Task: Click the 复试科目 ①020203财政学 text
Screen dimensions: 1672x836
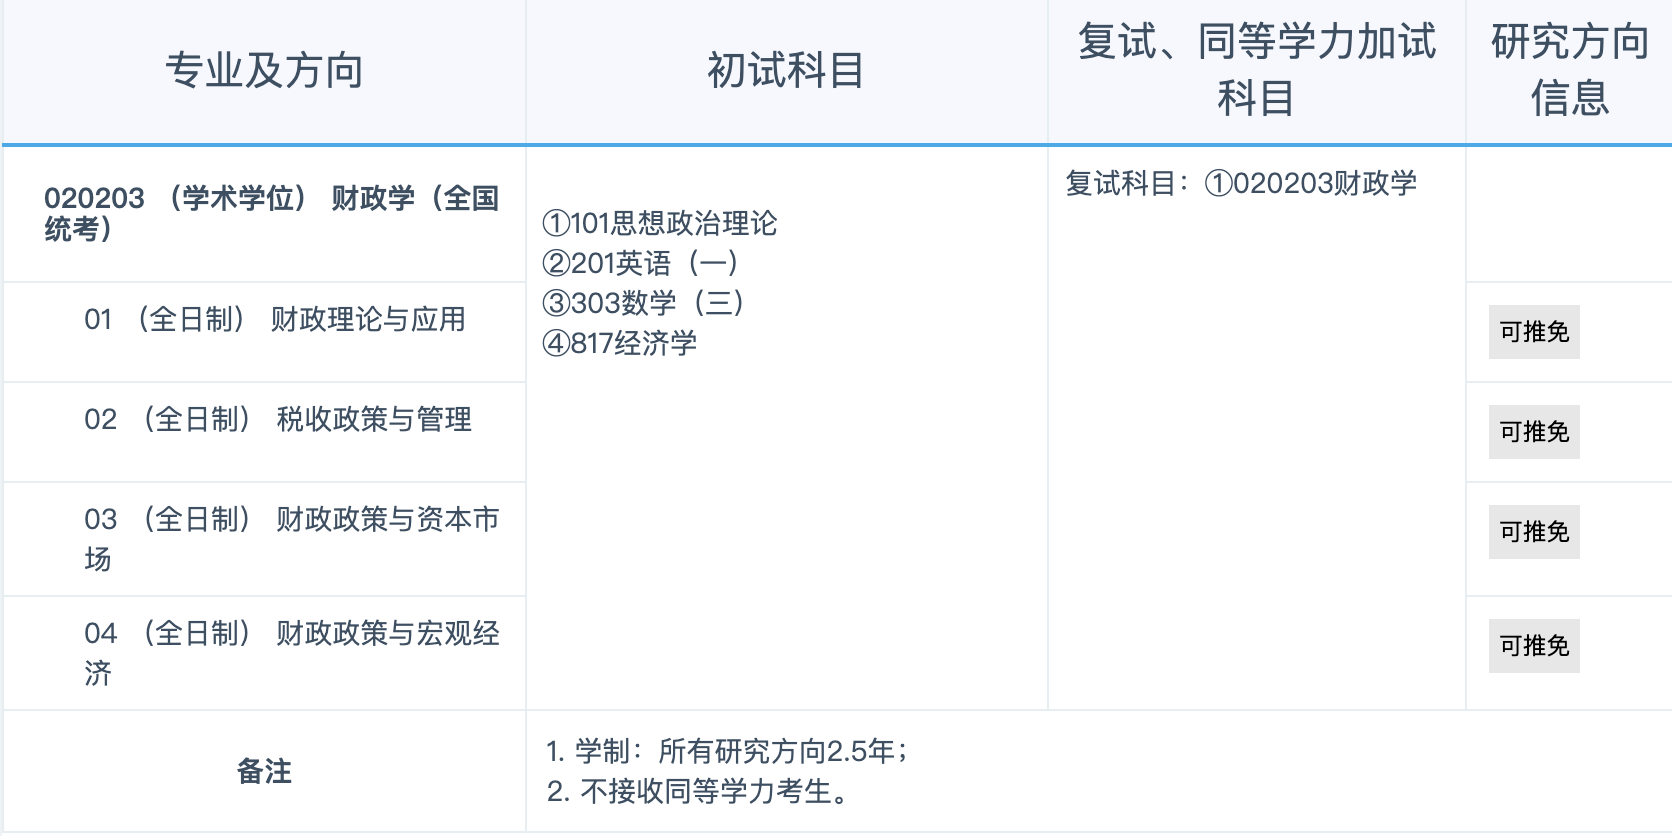Action: click(1241, 183)
